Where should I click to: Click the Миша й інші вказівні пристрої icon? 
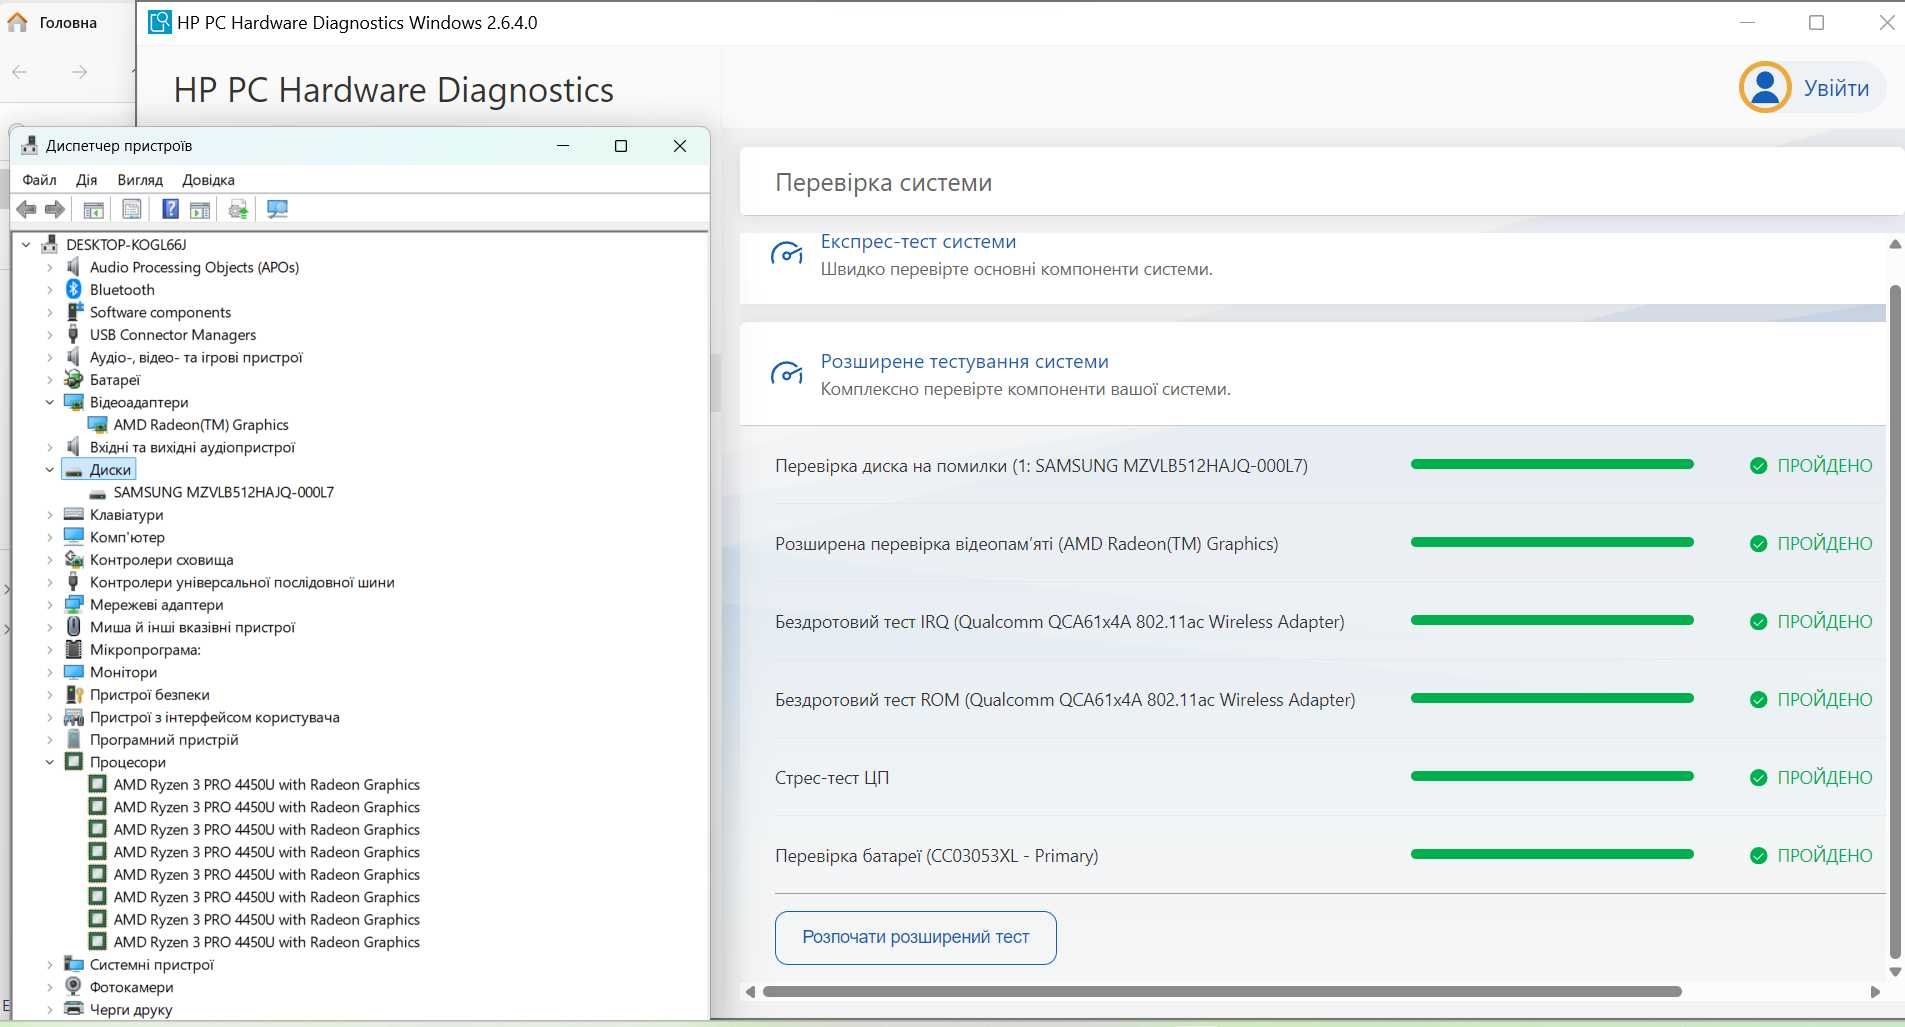point(73,627)
